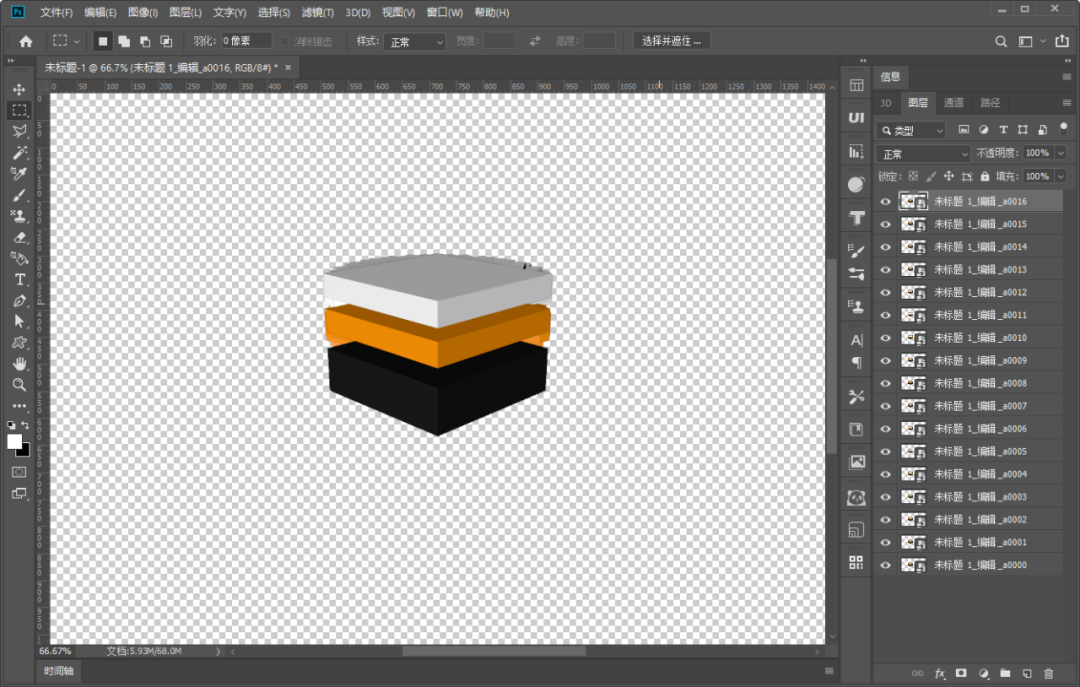Click the 选择并遮住 button
This screenshot has width=1080, height=687.
671,41
